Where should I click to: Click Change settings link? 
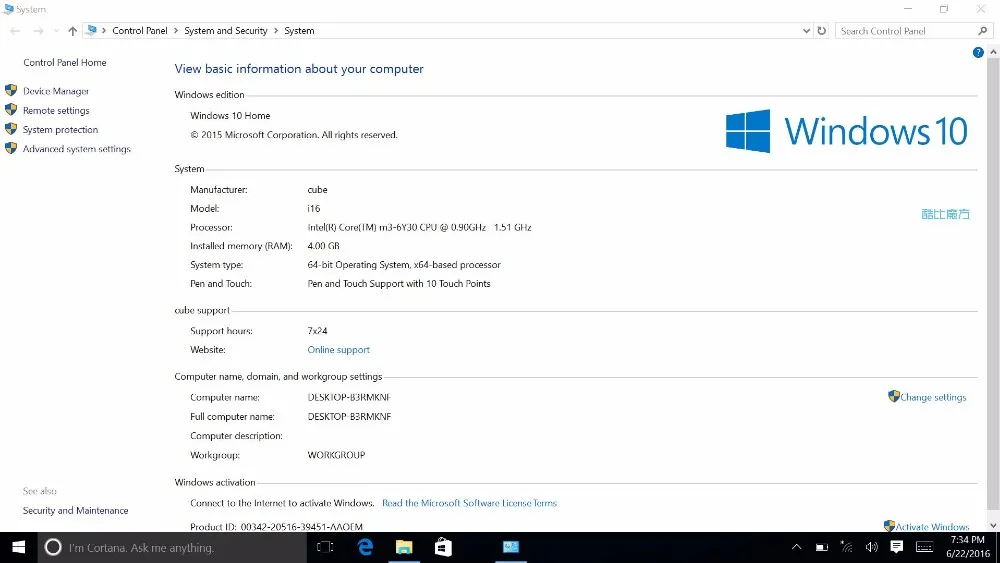tap(933, 397)
